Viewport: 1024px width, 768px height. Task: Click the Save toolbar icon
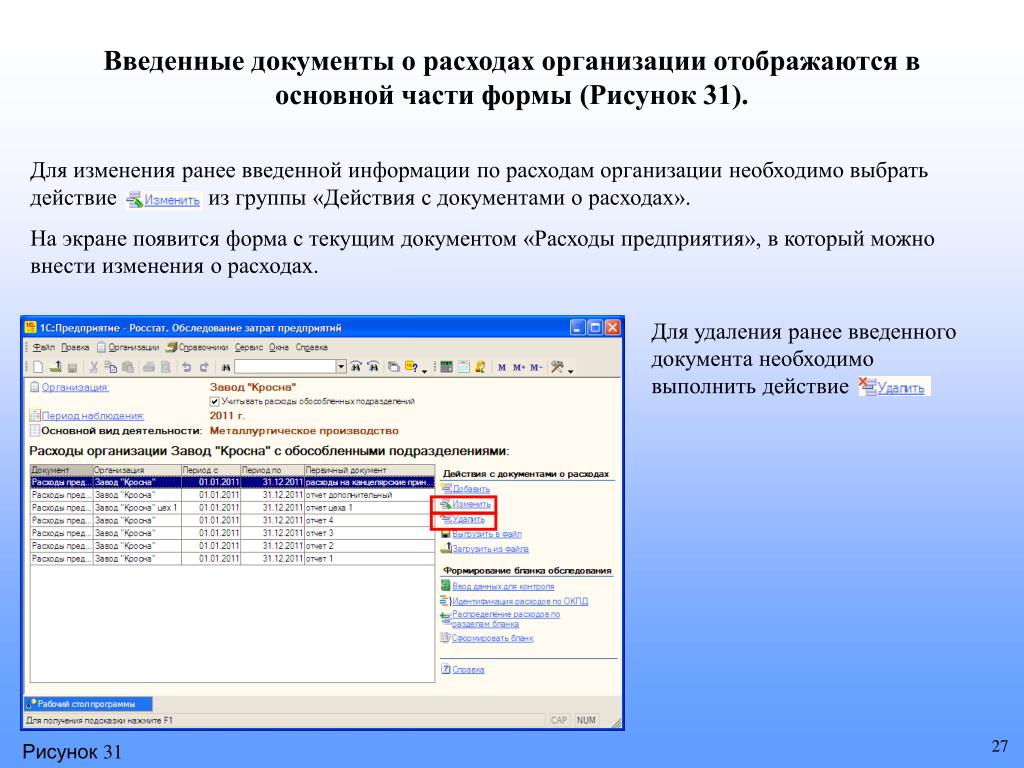72,368
